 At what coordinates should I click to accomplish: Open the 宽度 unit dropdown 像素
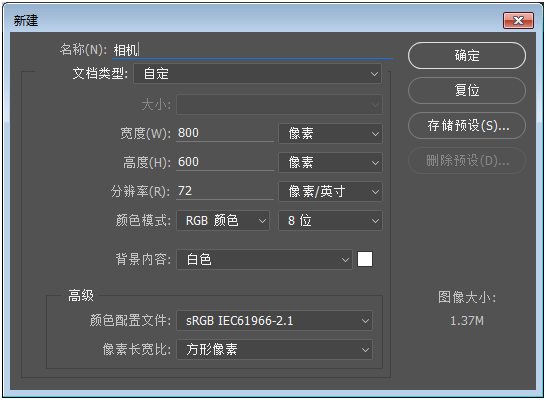[330, 133]
